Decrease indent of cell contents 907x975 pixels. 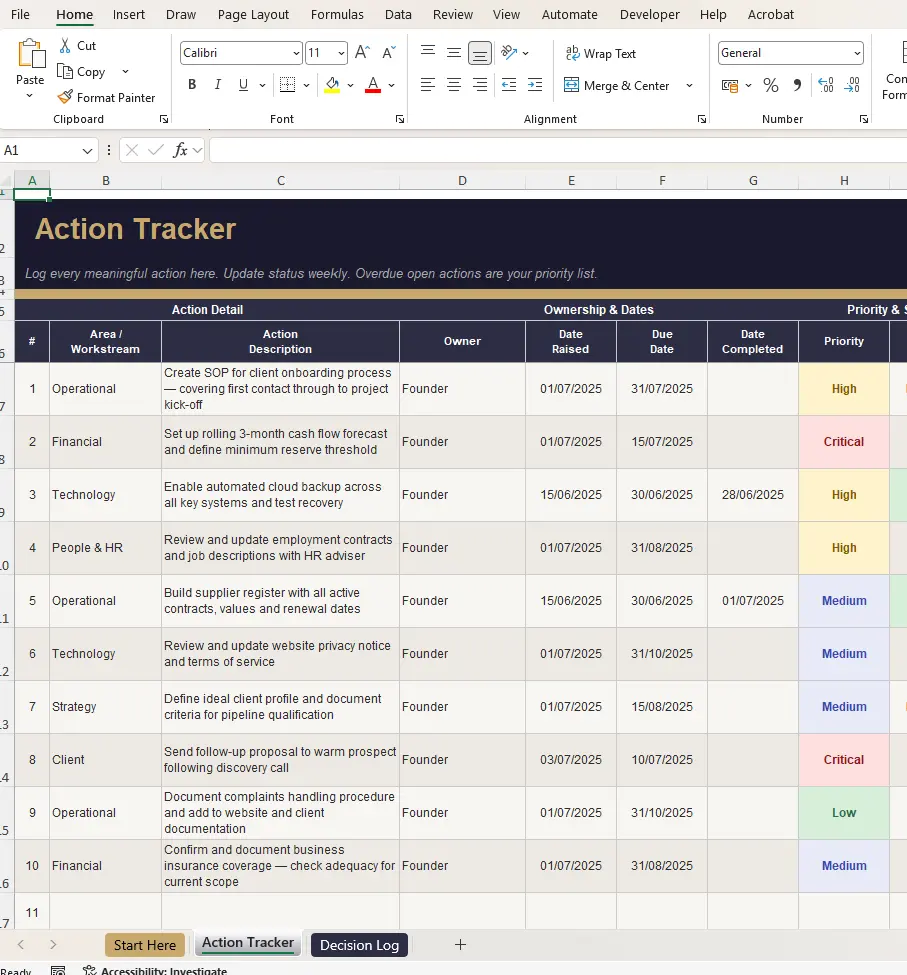tap(509, 85)
